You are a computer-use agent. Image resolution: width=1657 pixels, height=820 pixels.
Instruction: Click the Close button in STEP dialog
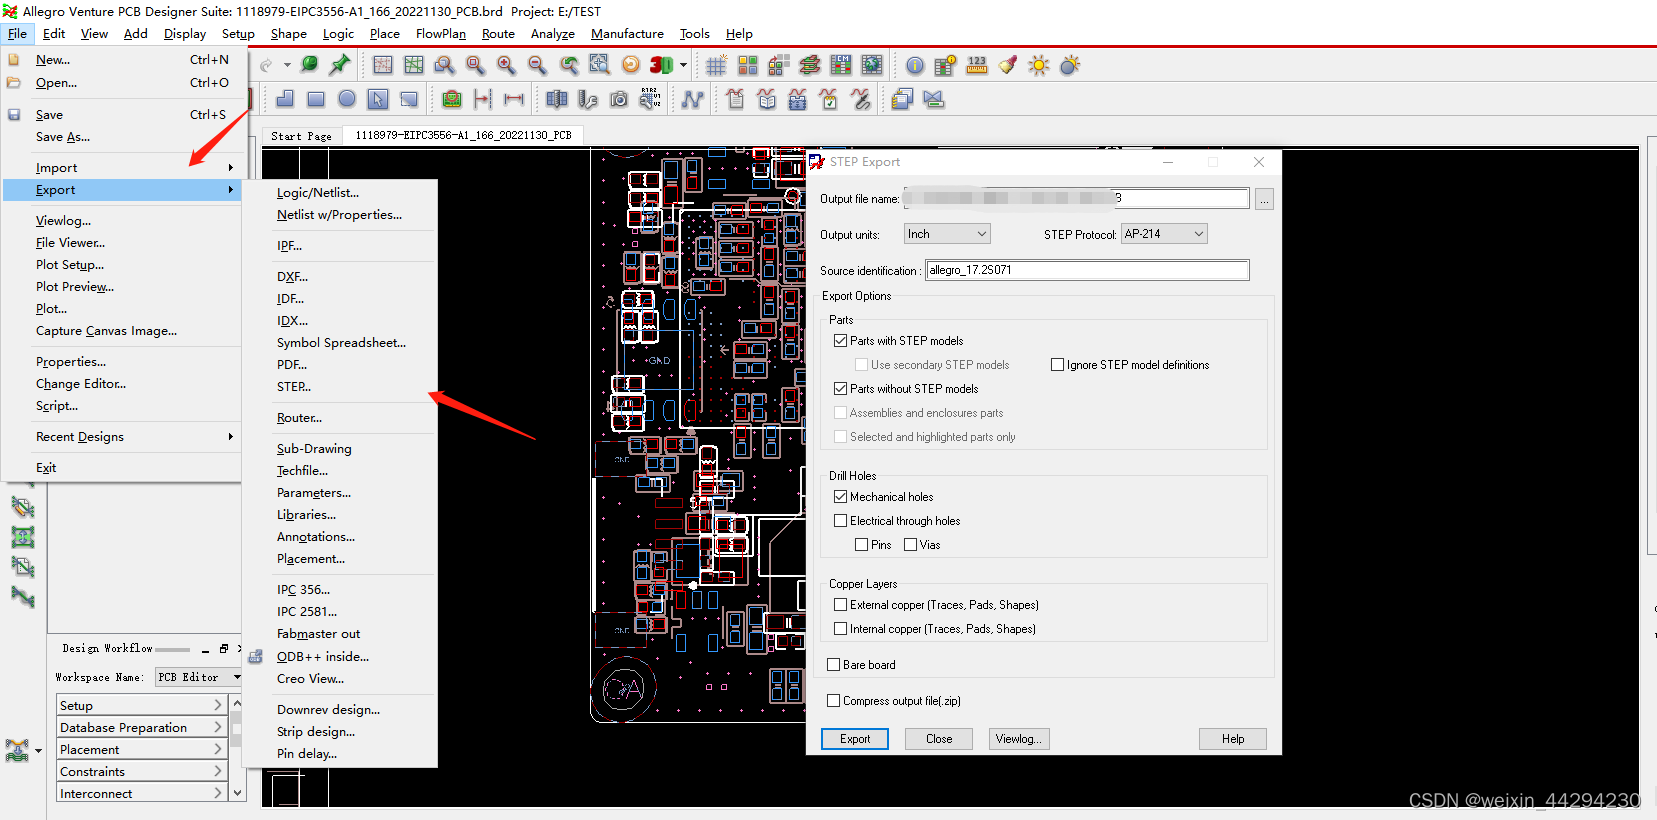coord(939,739)
